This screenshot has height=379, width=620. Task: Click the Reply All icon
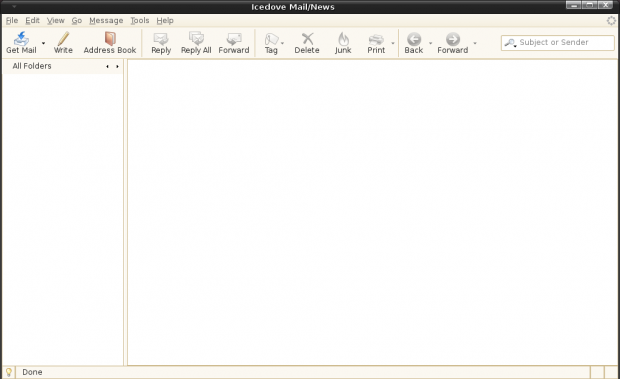[196, 39]
